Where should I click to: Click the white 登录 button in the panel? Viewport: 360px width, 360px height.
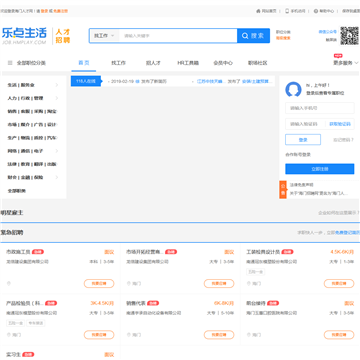click(303, 140)
